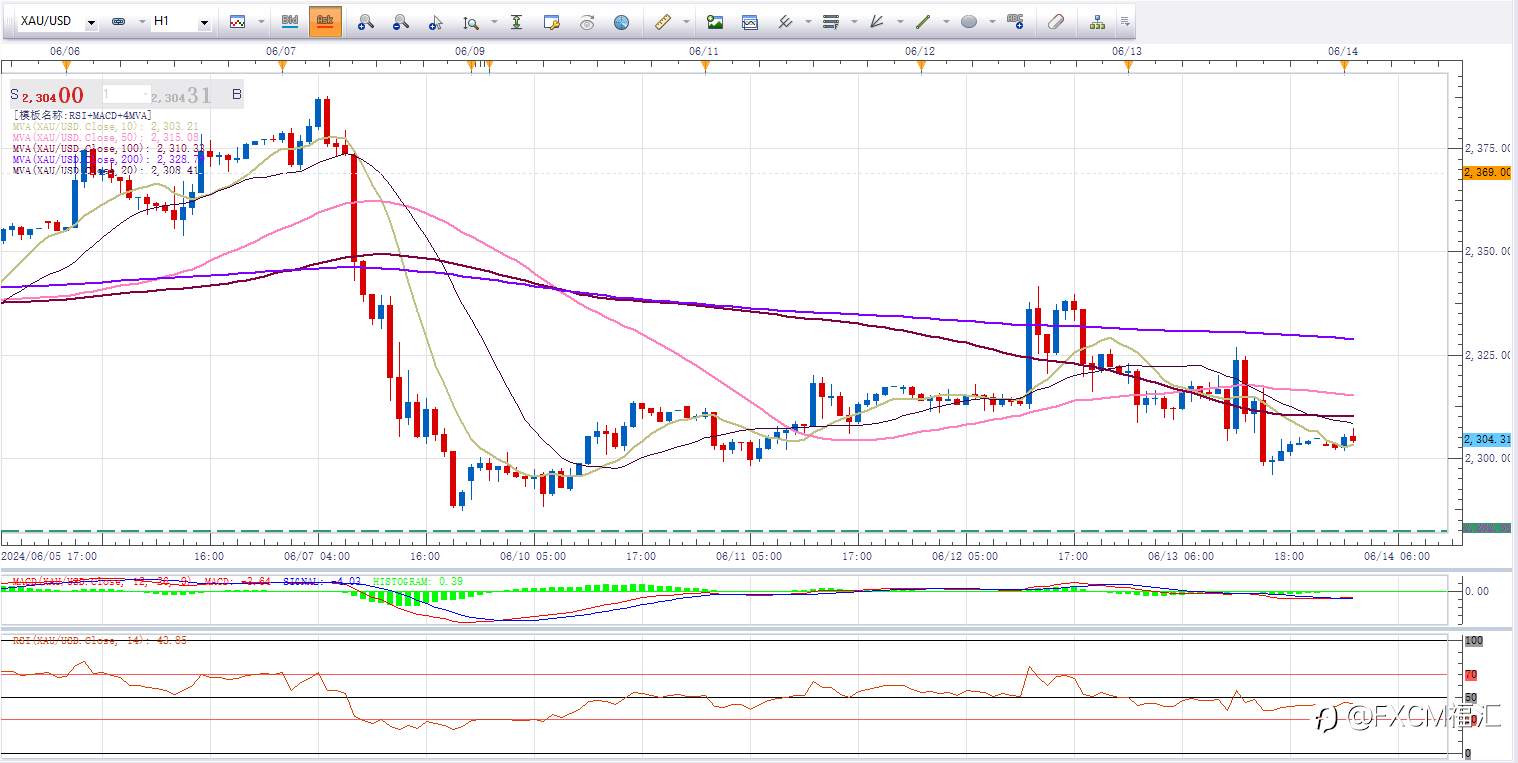Image resolution: width=1518 pixels, height=763 pixels.
Task: Click the green fit-vertical scale icon
Action: pyautogui.click(x=516, y=21)
